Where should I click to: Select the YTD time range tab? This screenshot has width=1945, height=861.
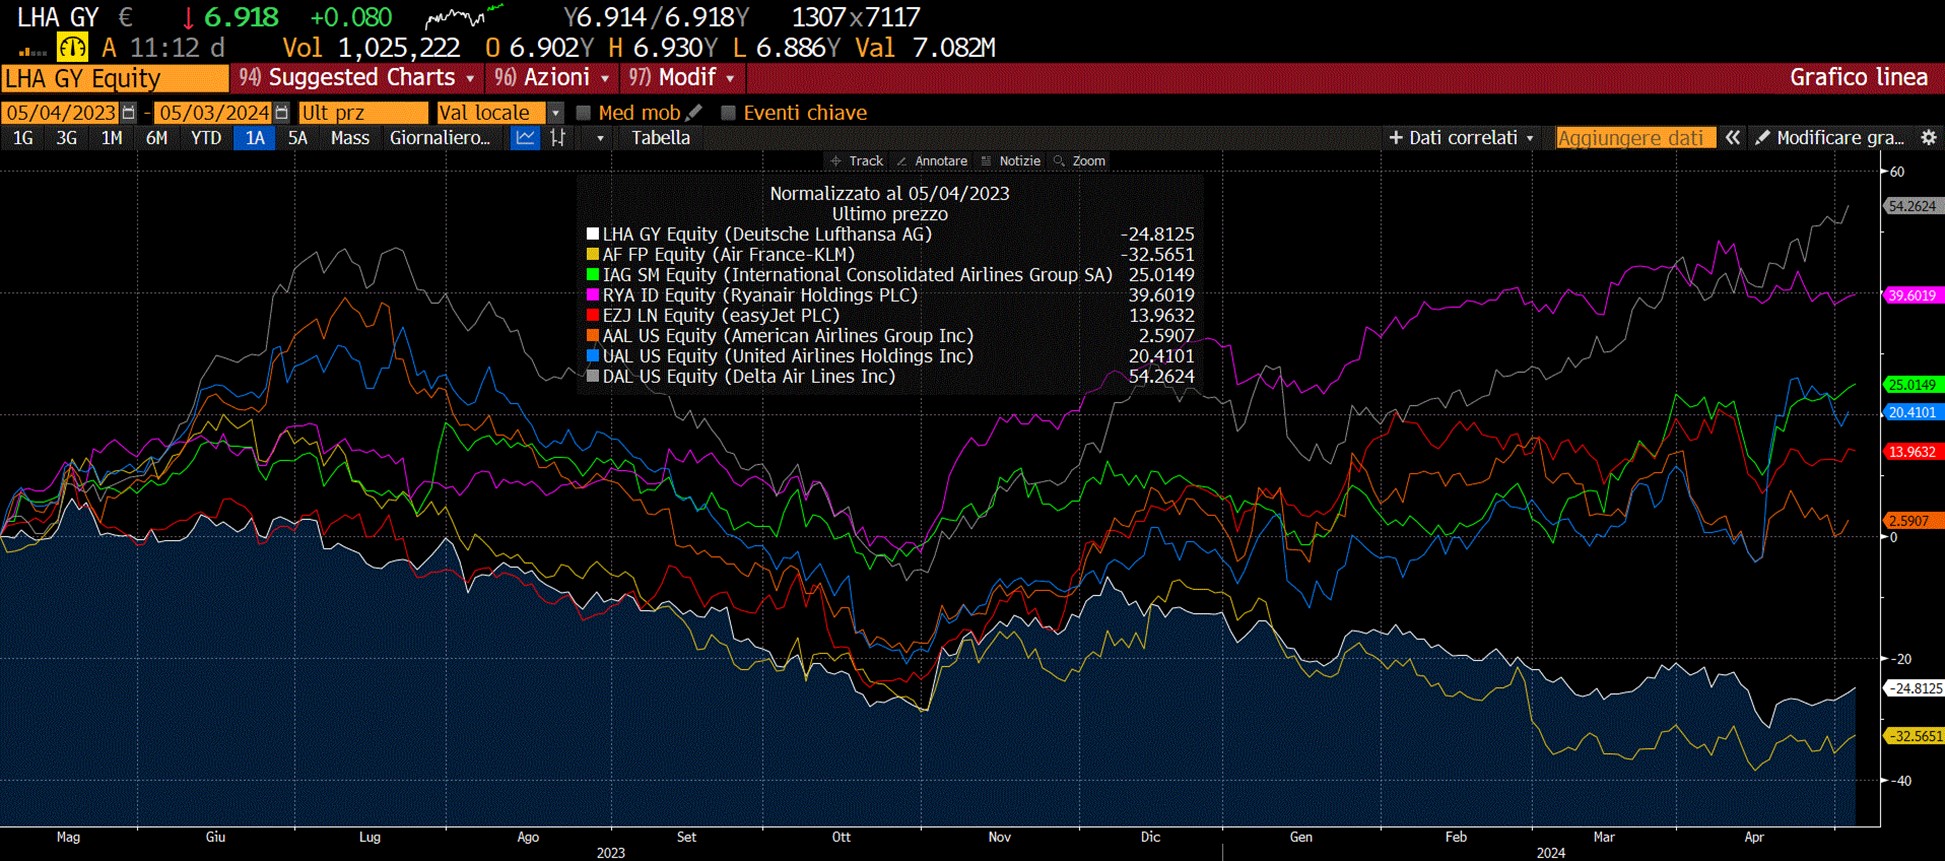coord(206,138)
